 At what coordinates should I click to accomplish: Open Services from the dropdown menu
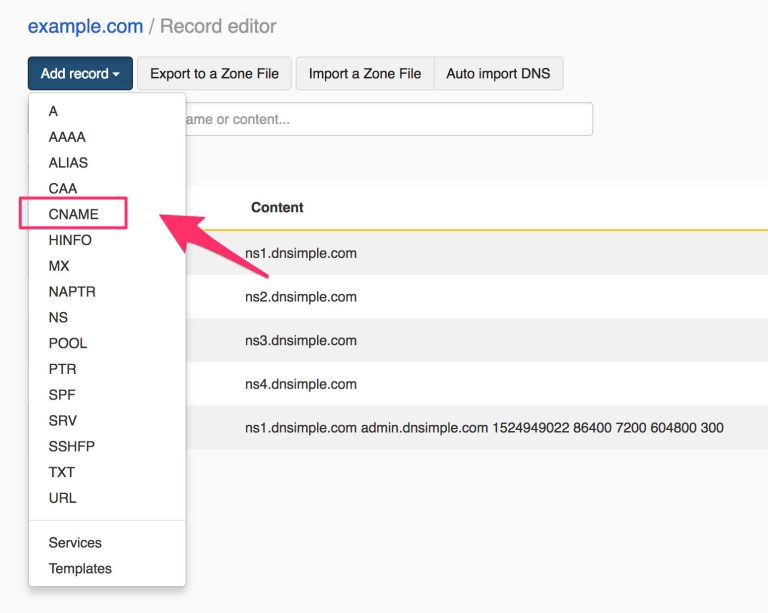[75, 543]
